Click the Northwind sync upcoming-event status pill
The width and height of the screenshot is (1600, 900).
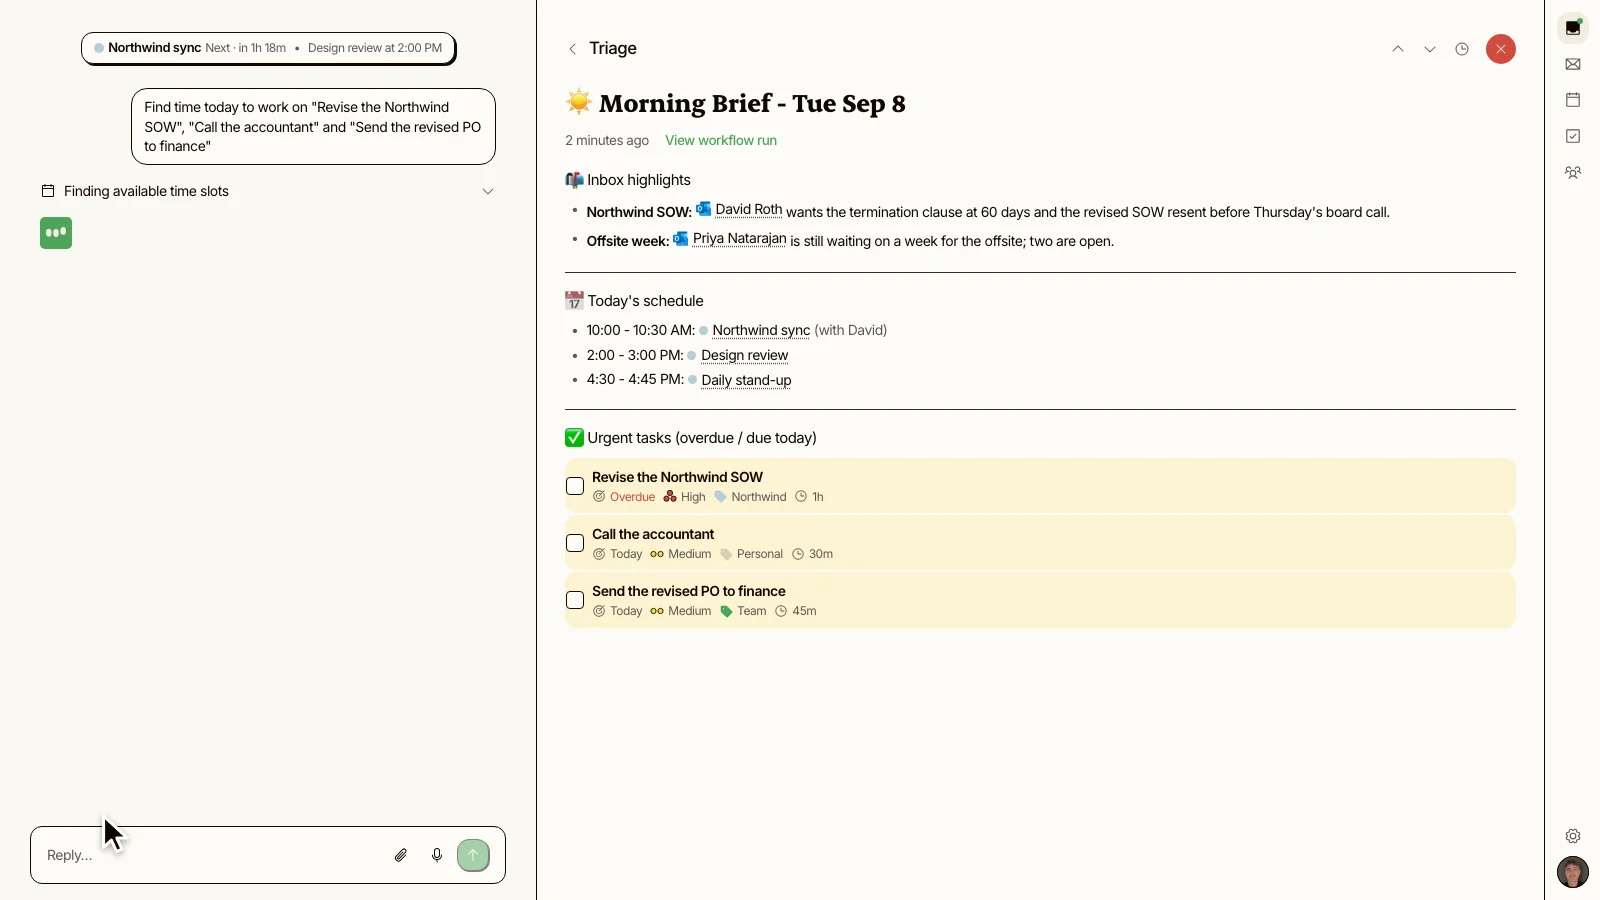pos(268,48)
